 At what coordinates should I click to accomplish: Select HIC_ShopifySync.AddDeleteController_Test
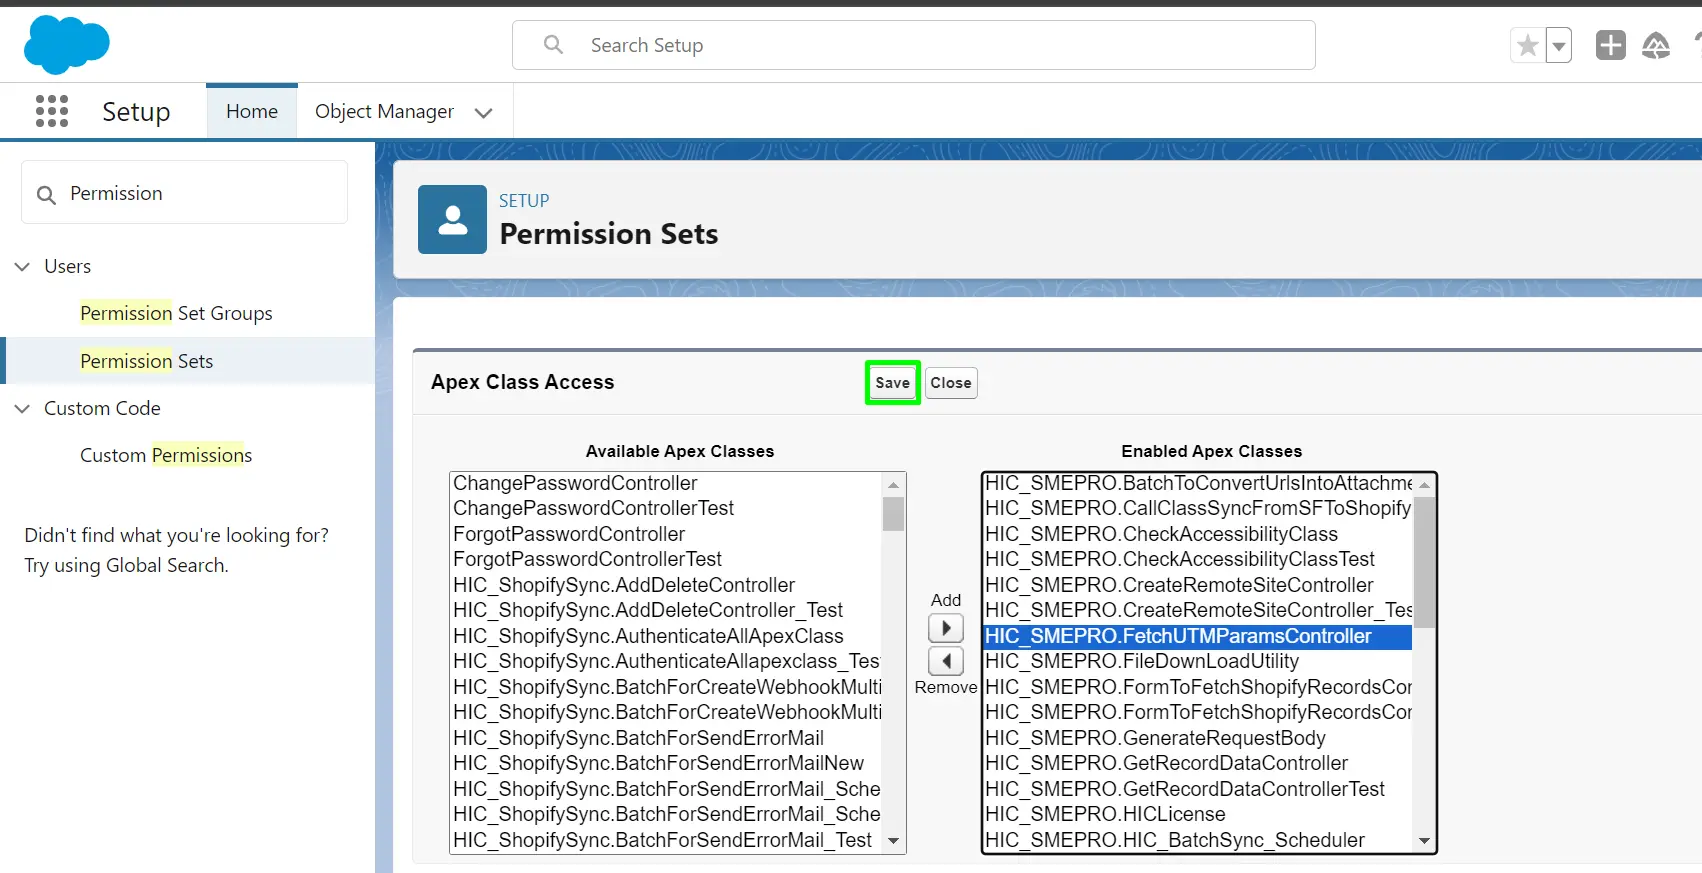[666, 610]
